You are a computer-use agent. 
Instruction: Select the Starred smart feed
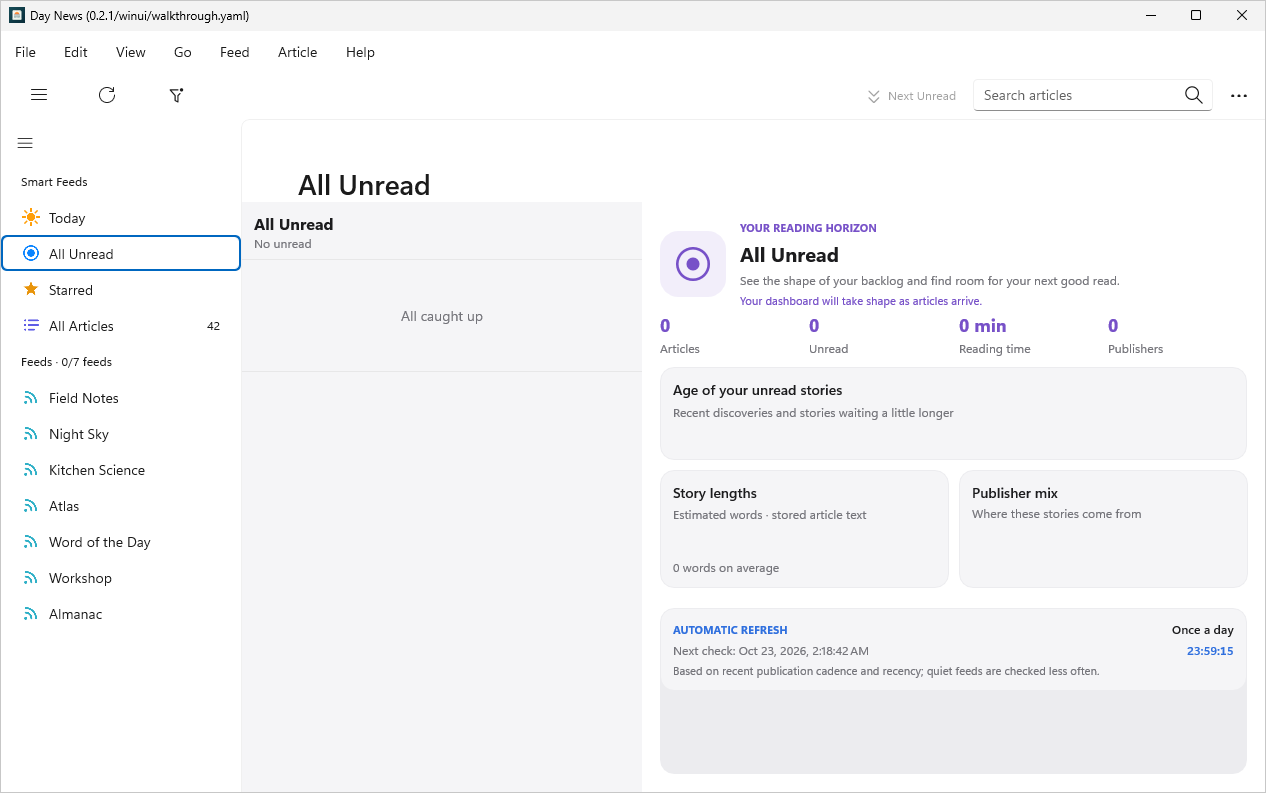click(x=121, y=290)
